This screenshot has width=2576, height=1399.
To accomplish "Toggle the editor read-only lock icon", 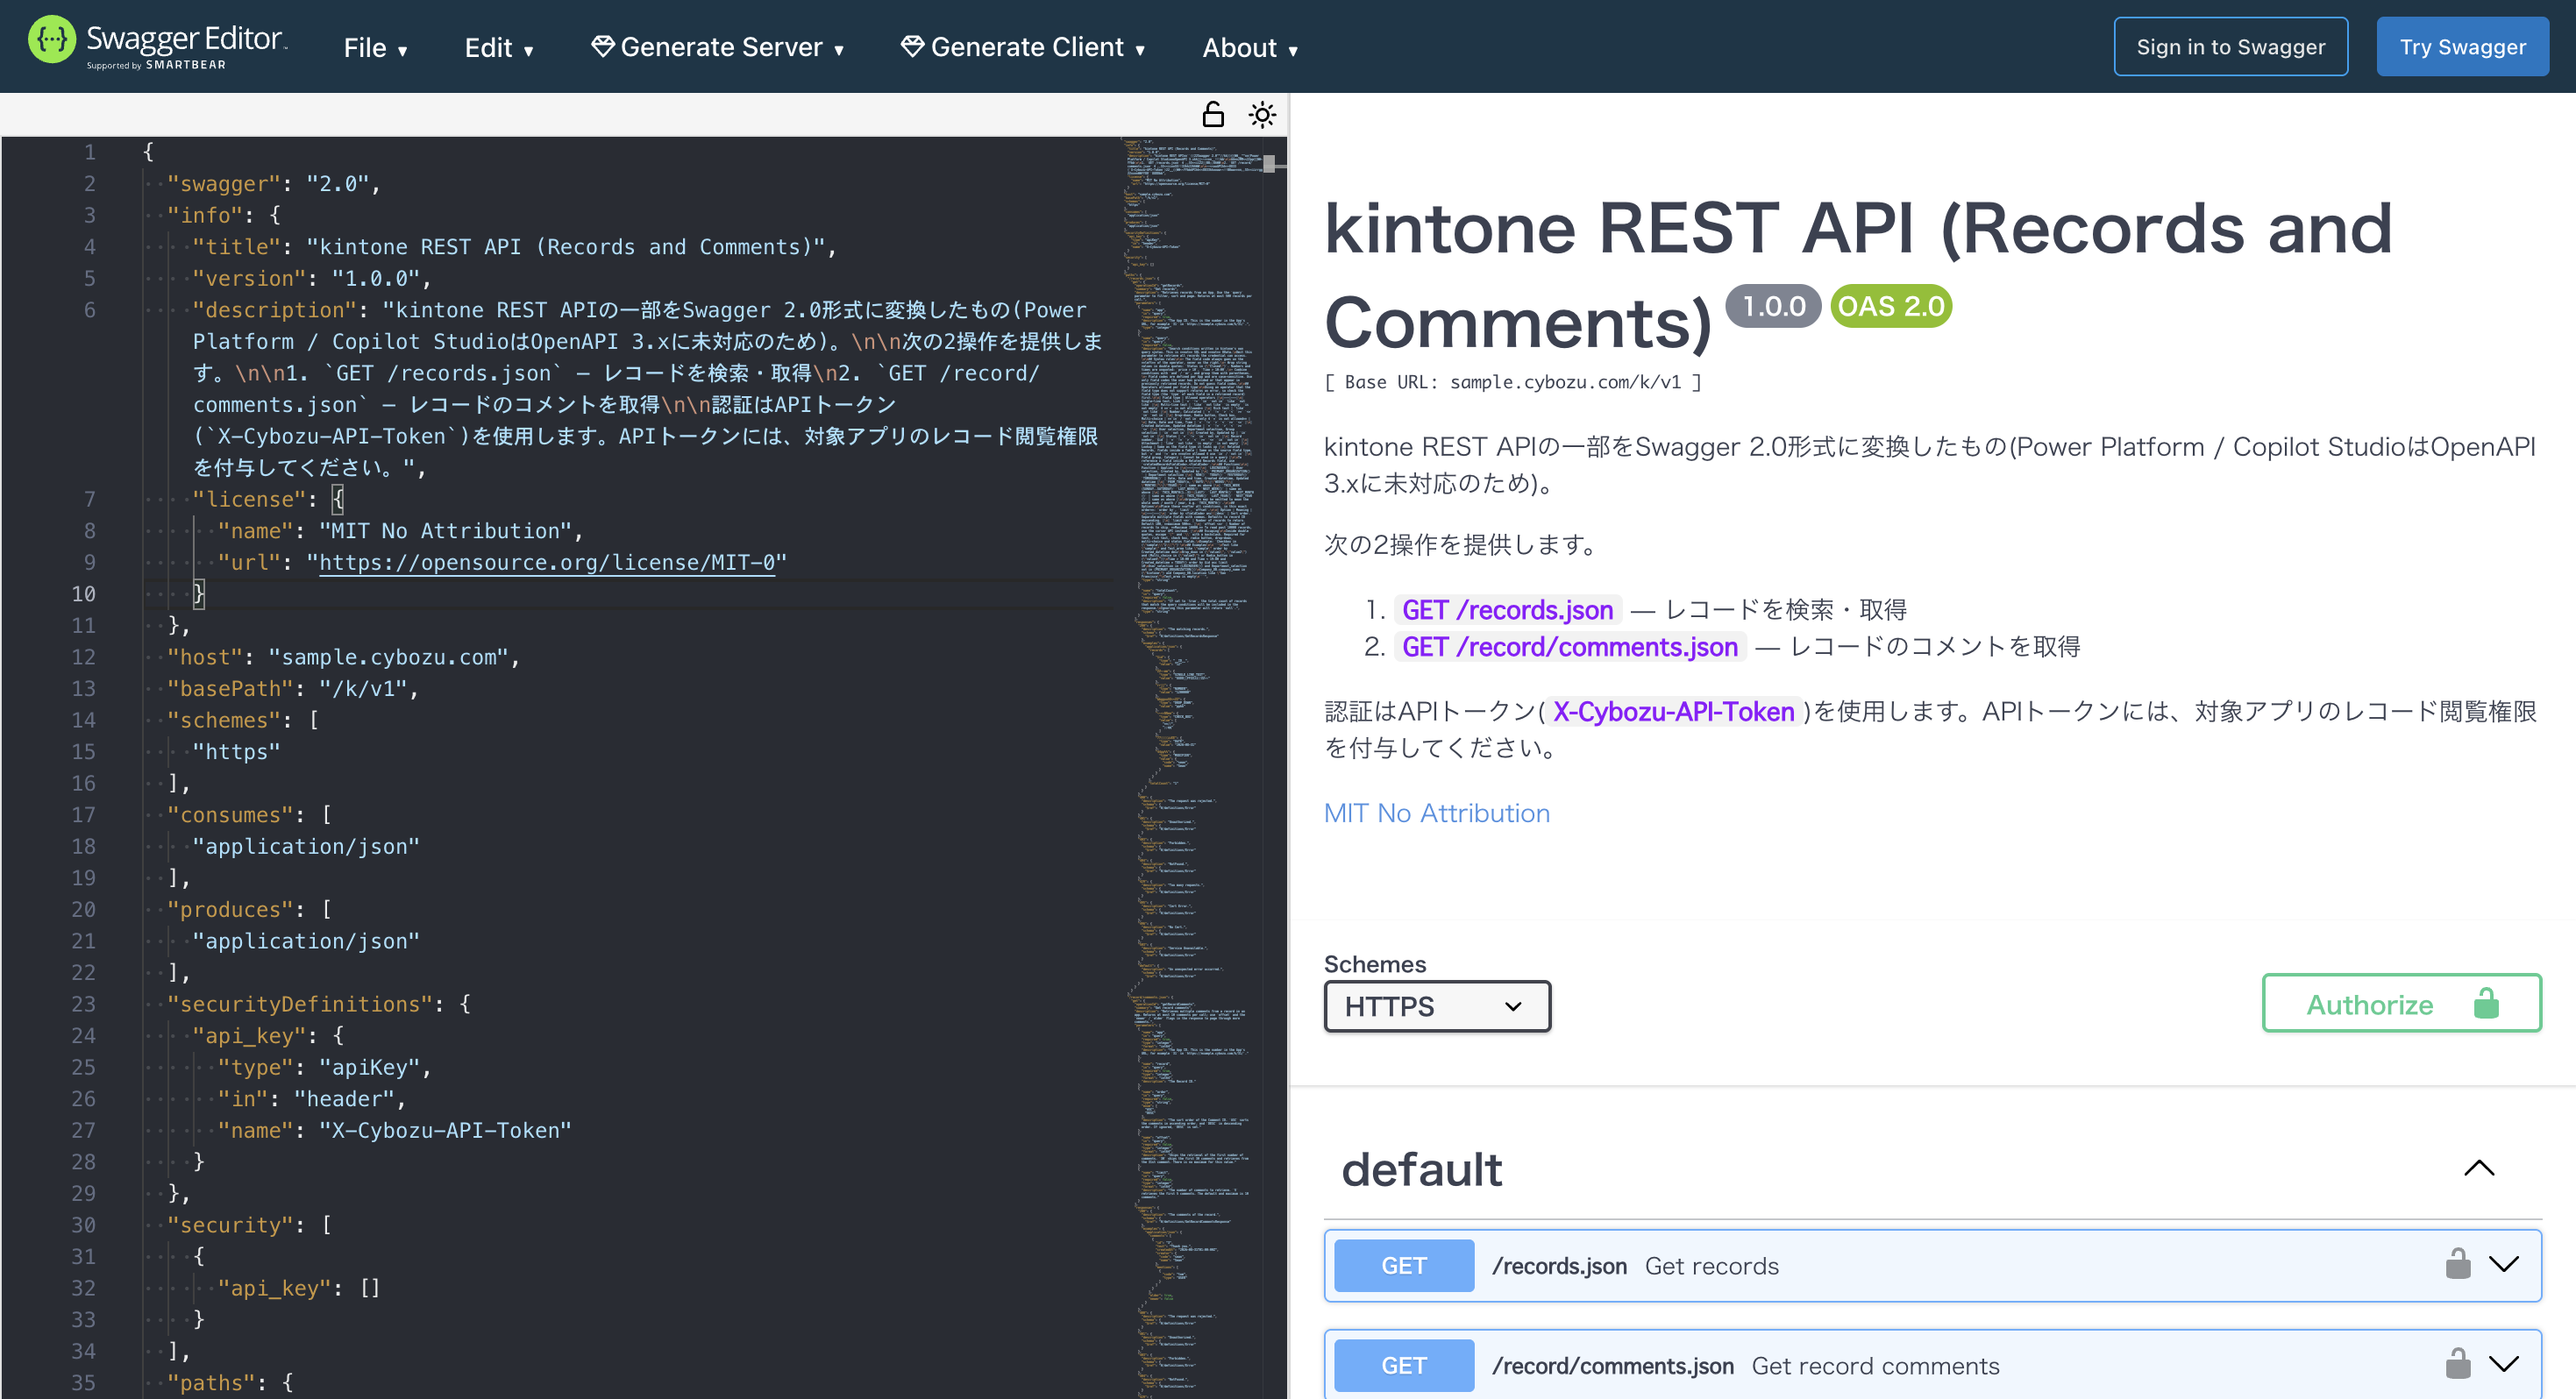I will pyautogui.click(x=1212, y=115).
